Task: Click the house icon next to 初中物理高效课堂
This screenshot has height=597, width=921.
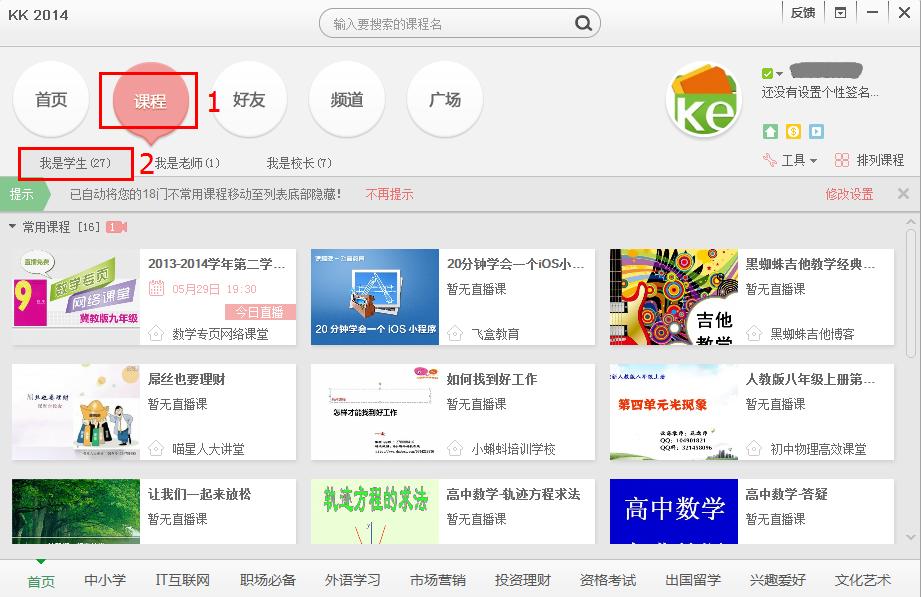Action: pos(754,449)
